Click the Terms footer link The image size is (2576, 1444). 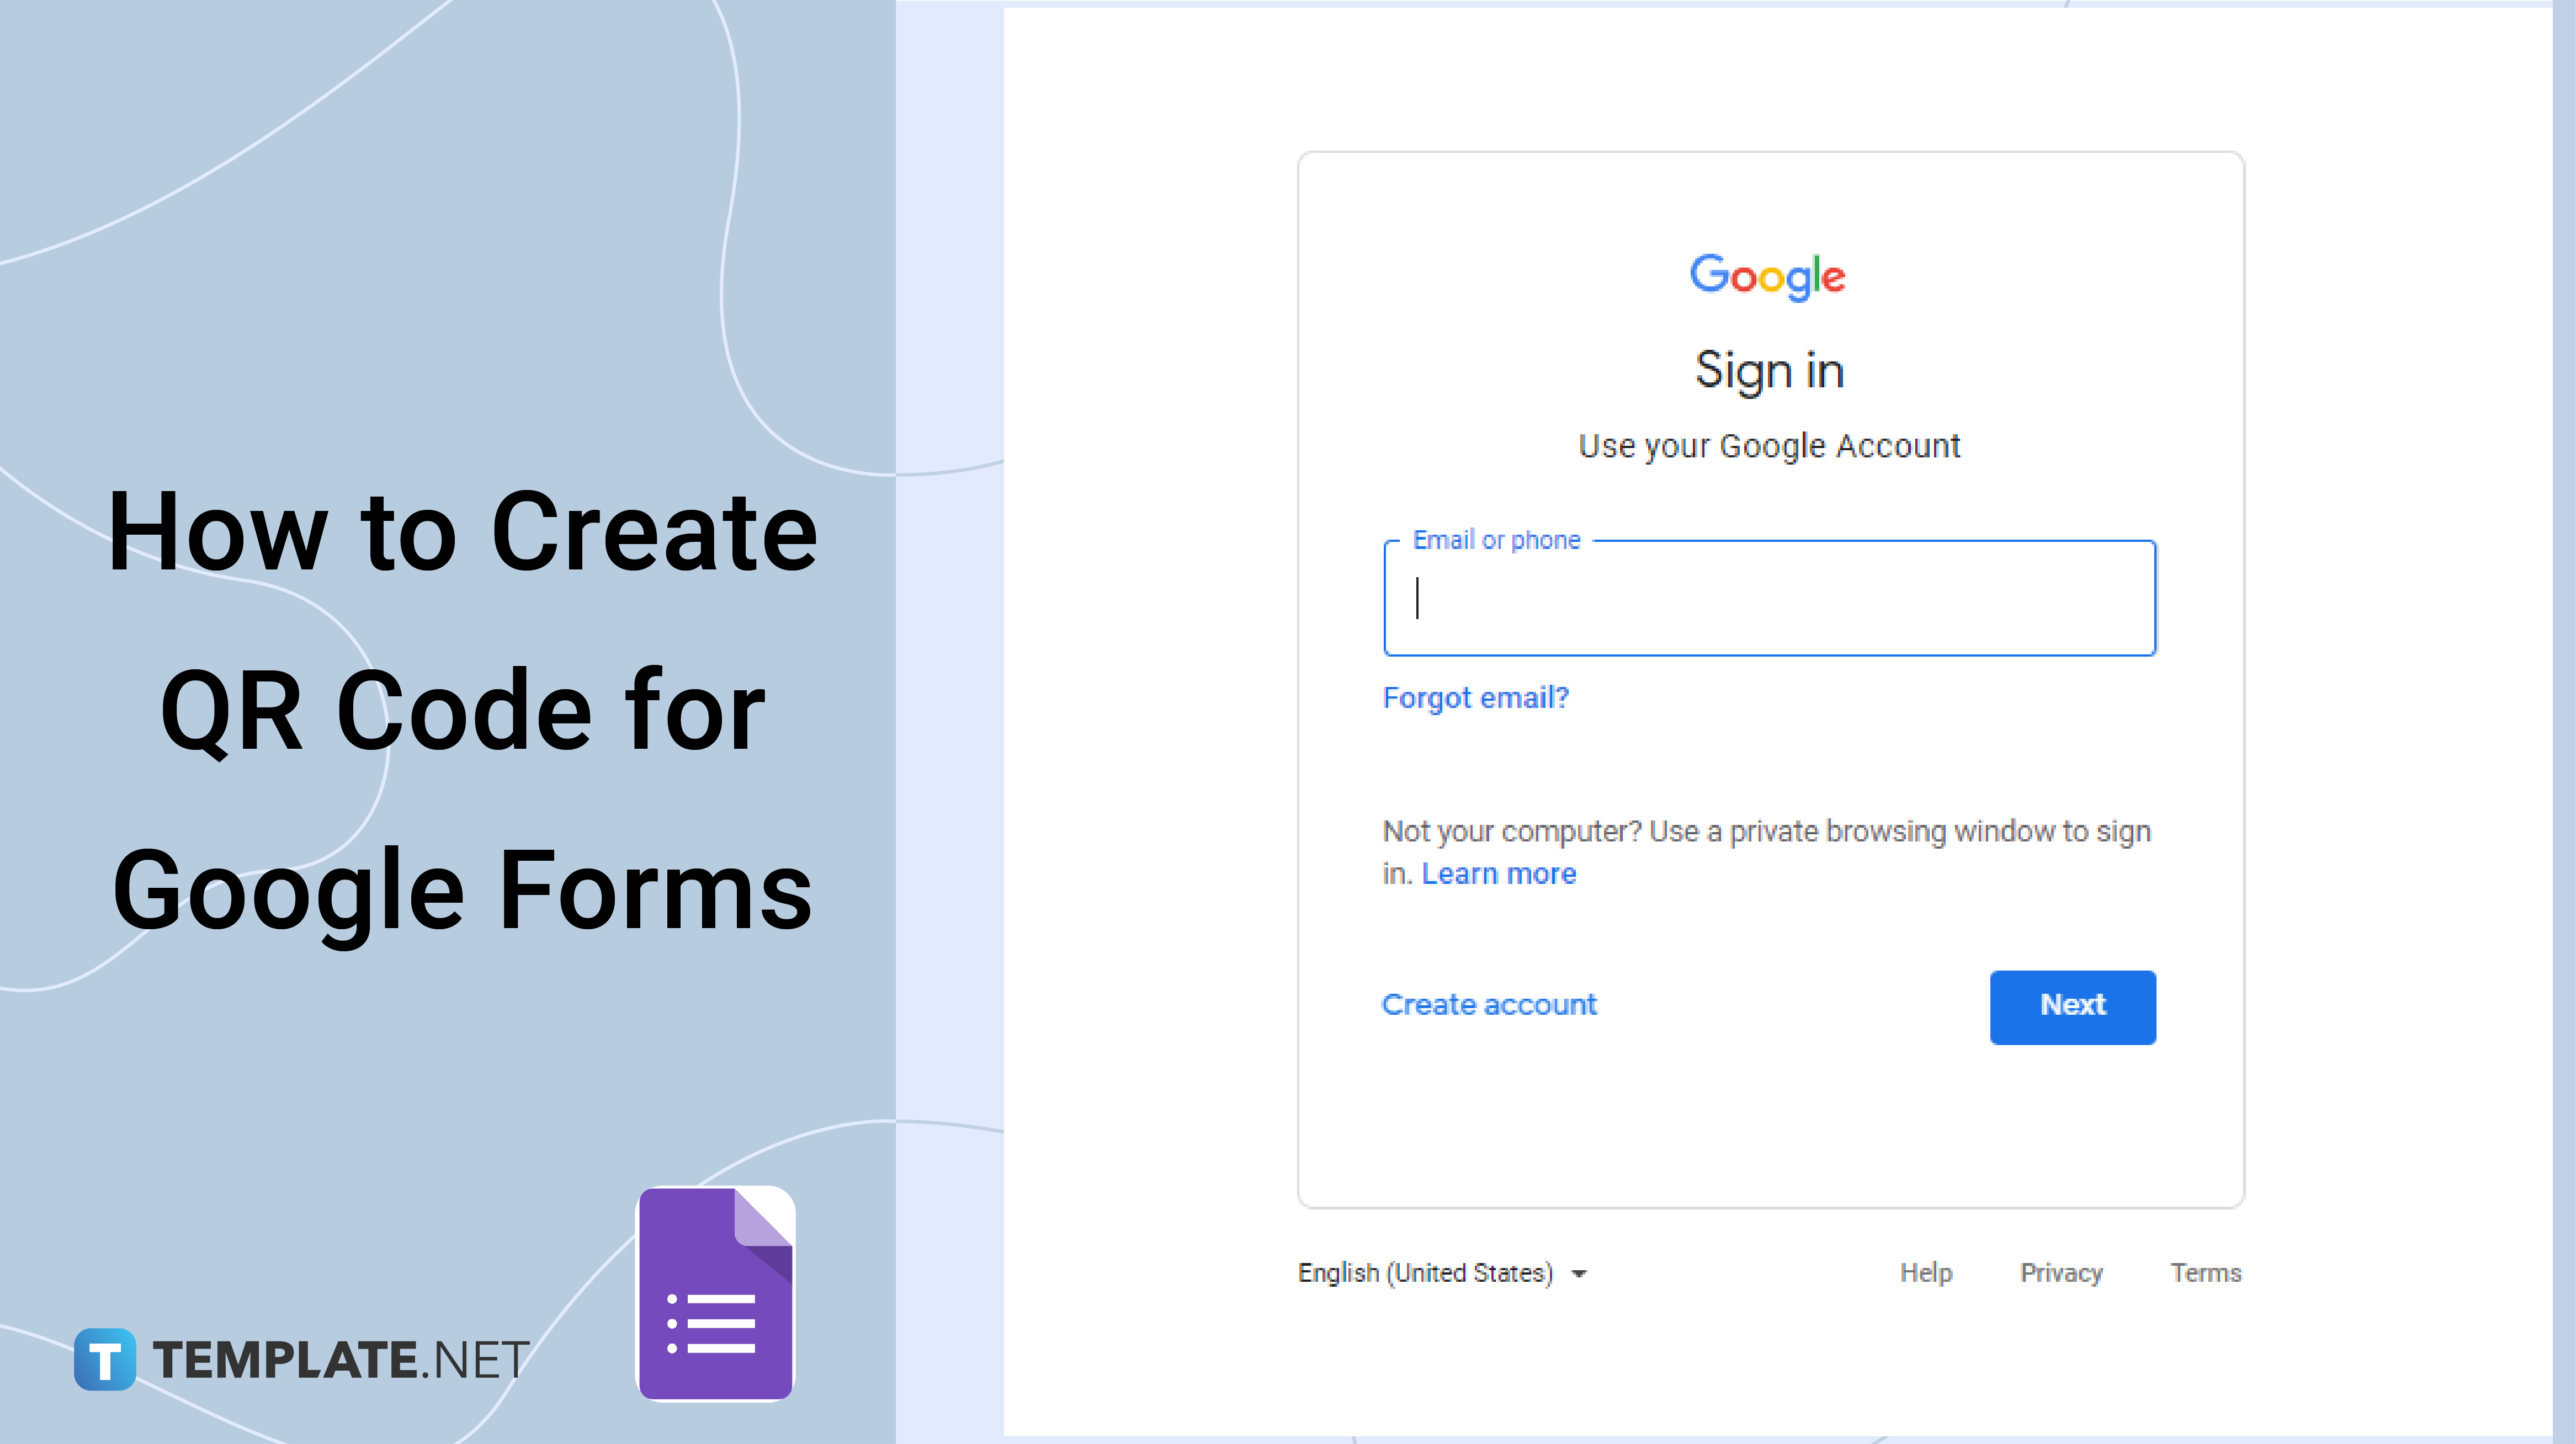(x=2205, y=1272)
